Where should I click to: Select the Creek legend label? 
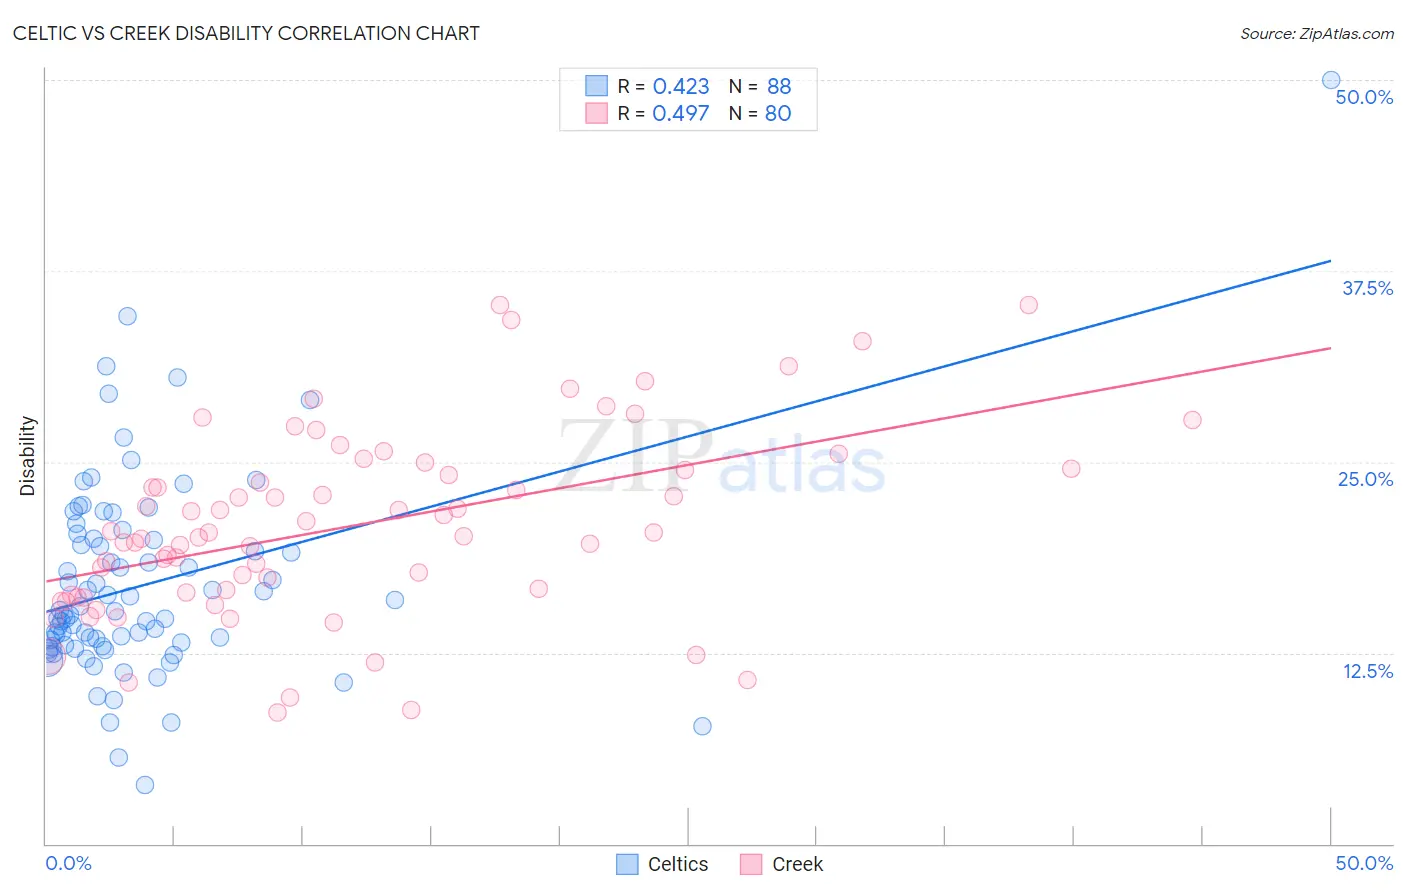[798, 864]
